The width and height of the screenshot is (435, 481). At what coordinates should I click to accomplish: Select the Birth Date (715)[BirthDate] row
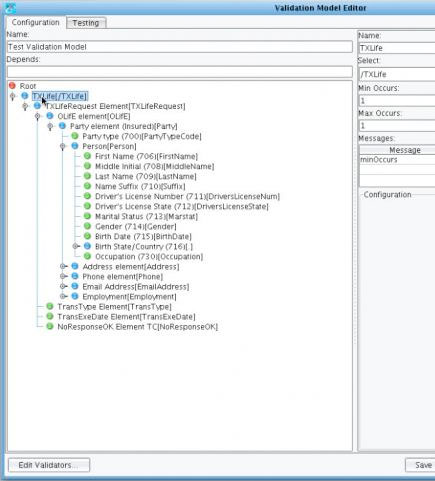[x=143, y=236]
